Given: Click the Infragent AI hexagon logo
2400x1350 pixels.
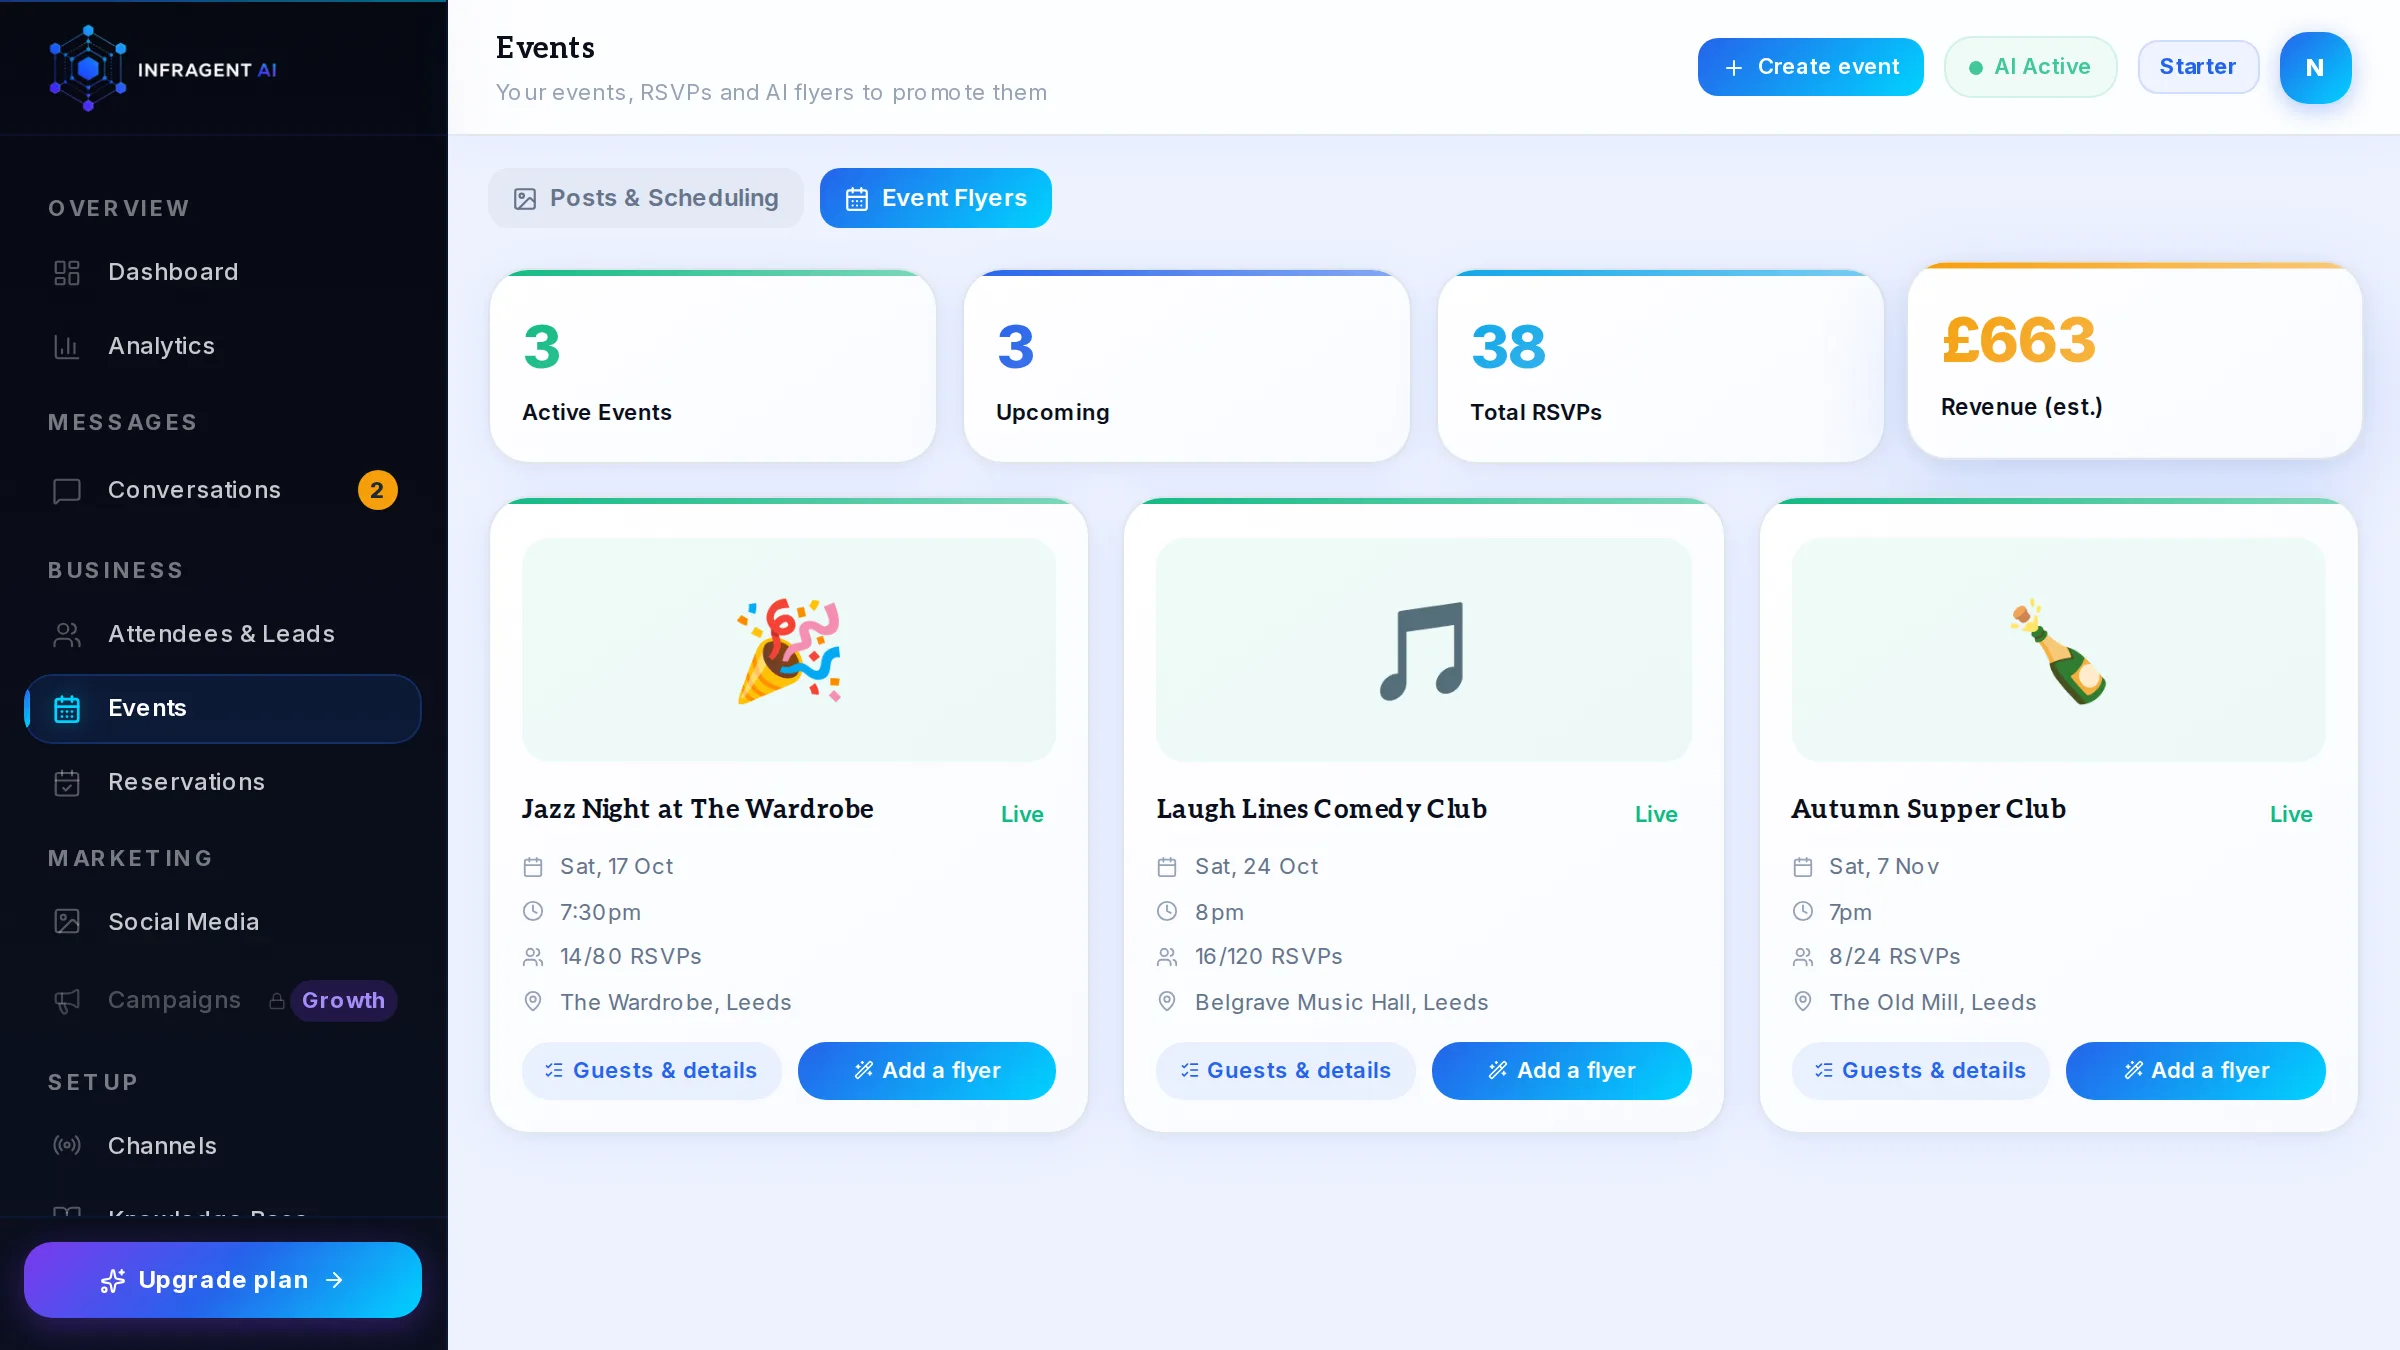Looking at the screenshot, I should pos(88,68).
